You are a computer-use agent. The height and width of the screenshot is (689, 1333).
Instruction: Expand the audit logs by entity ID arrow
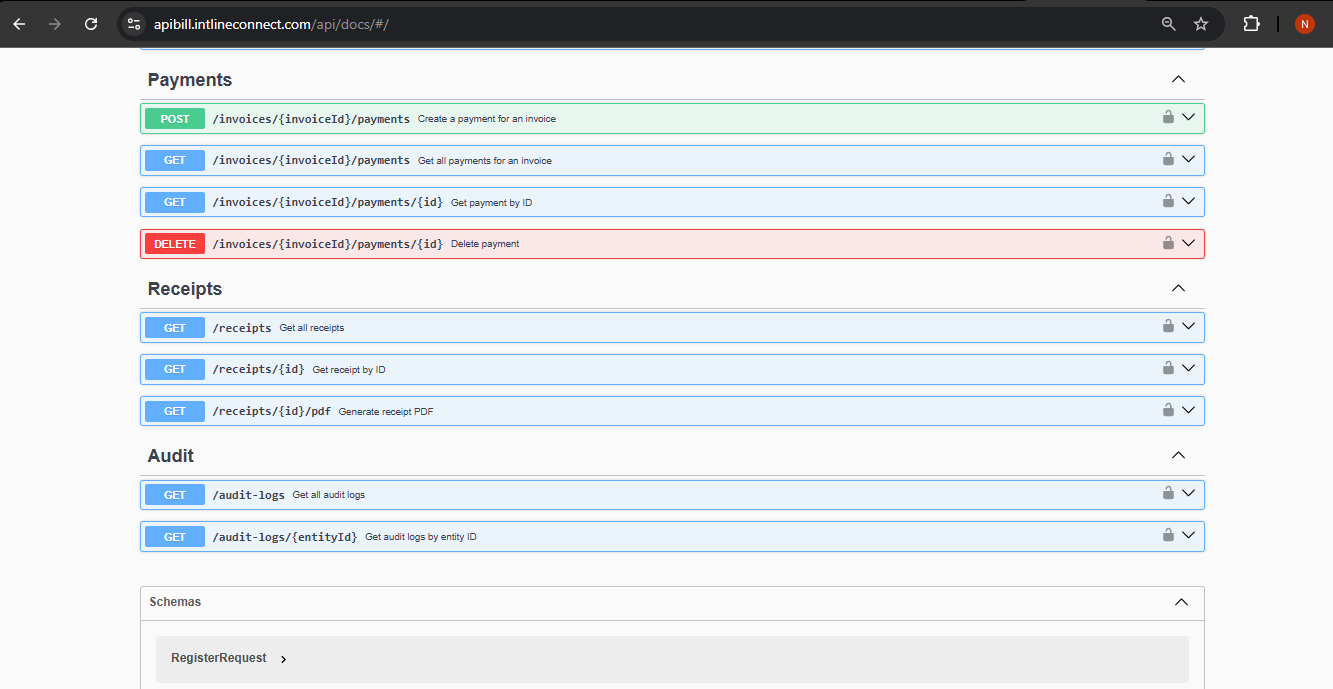[1188, 535]
